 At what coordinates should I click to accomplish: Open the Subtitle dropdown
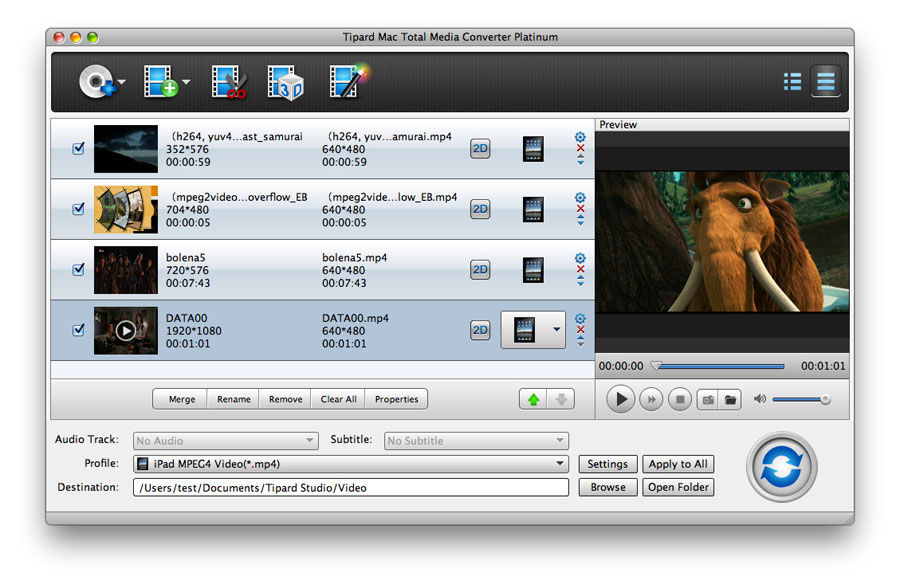pyautogui.click(x=561, y=441)
